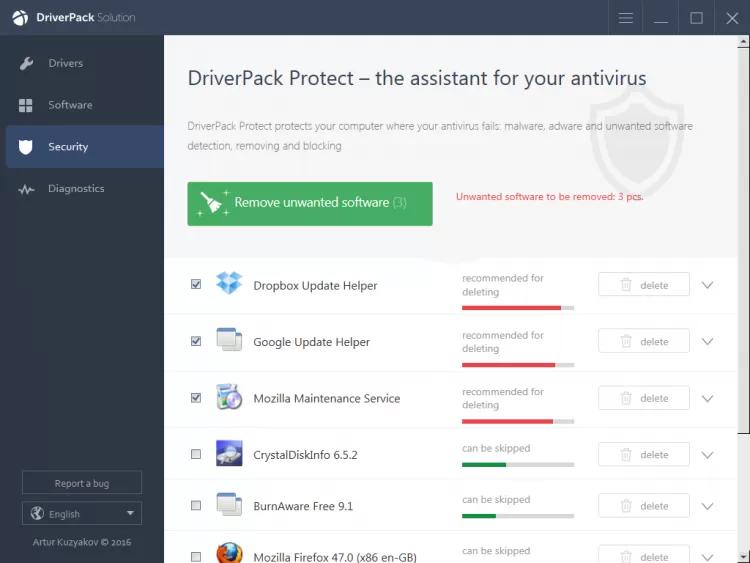
Task: Check the BurnAware Free 9.1 checkbox
Action: tap(196, 506)
